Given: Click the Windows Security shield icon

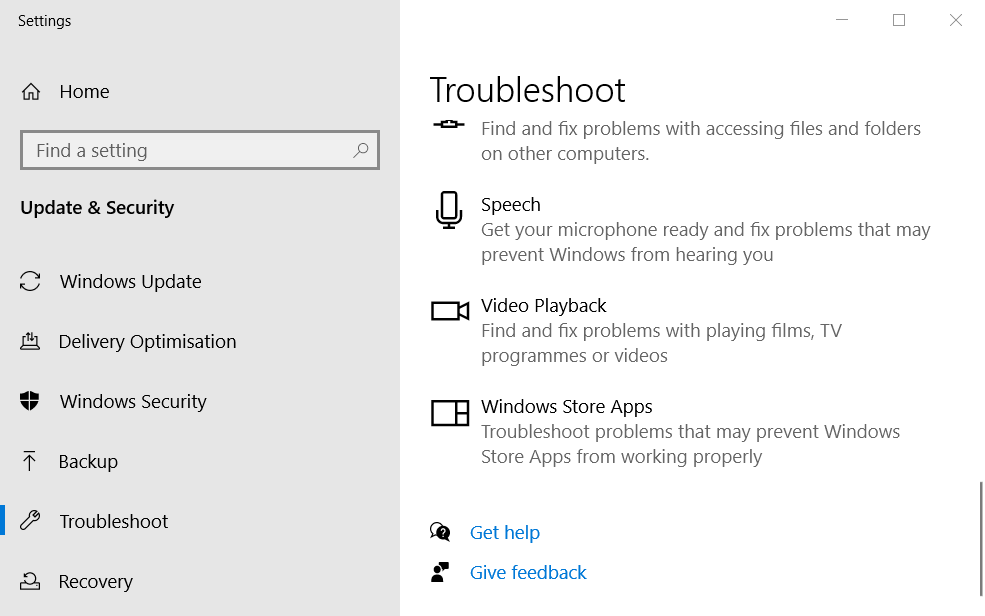Looking at the screenshot, I should tap(30, 401).
